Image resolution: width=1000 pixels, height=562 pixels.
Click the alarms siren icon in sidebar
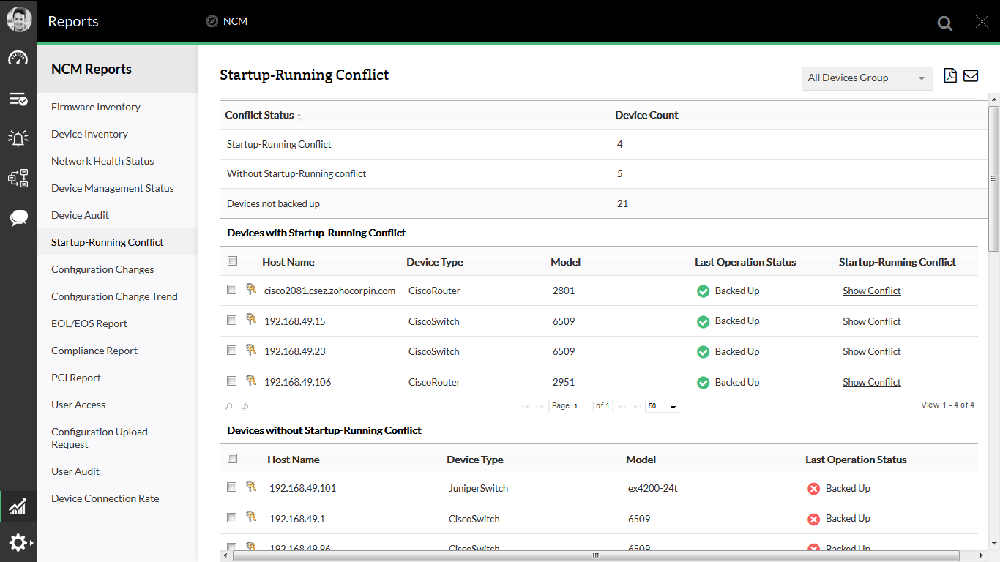coord(18,138)
